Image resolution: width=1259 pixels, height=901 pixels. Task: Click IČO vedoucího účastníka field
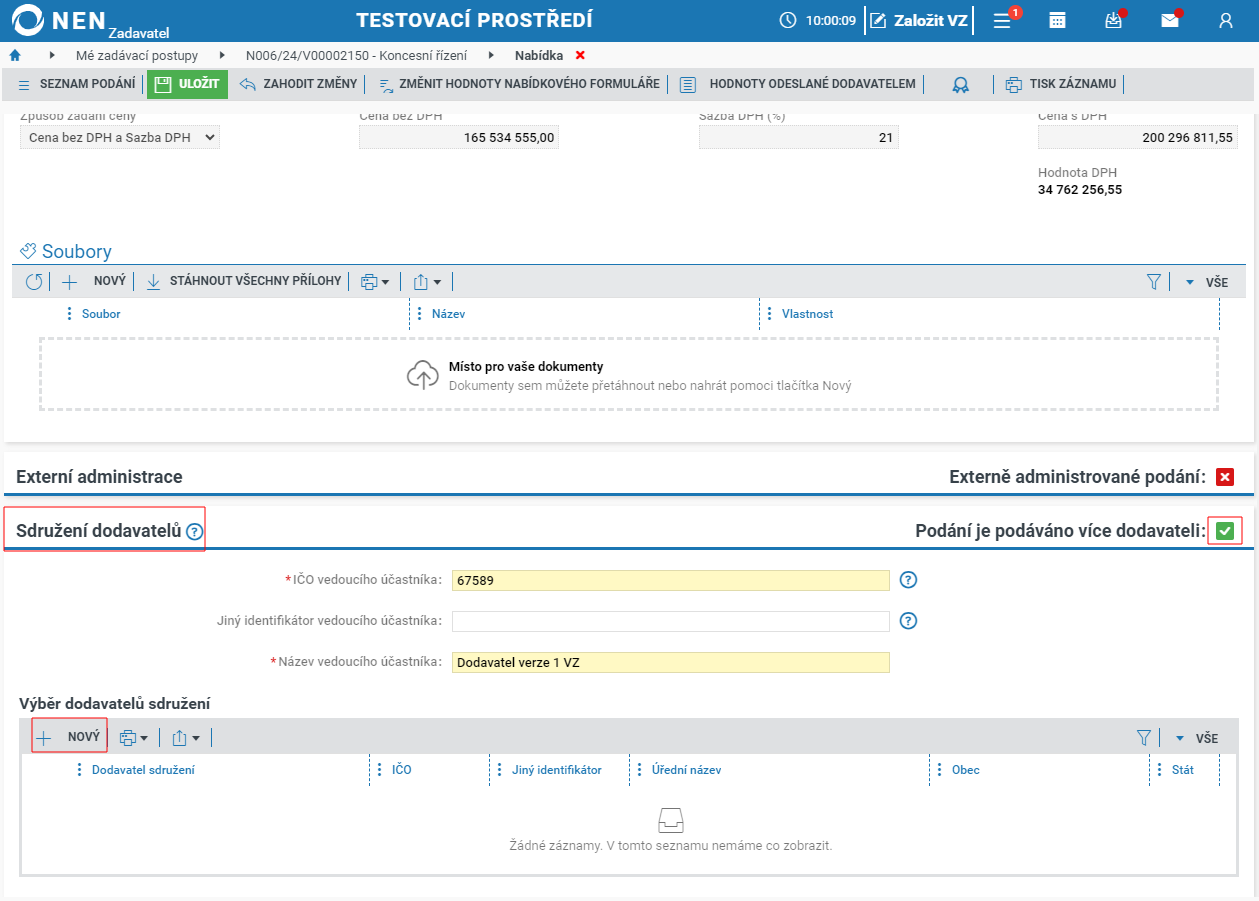coord(670,580)
